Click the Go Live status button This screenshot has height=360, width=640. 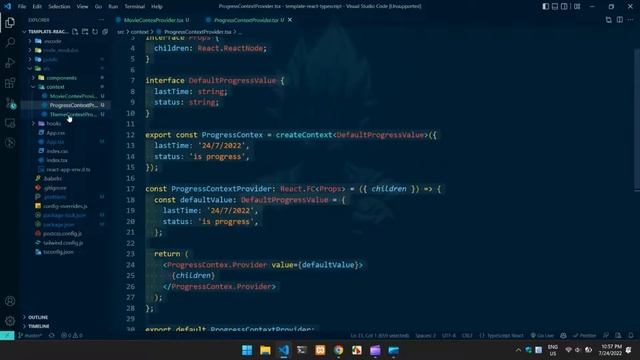pyautogui.click(x=542, y=336)
